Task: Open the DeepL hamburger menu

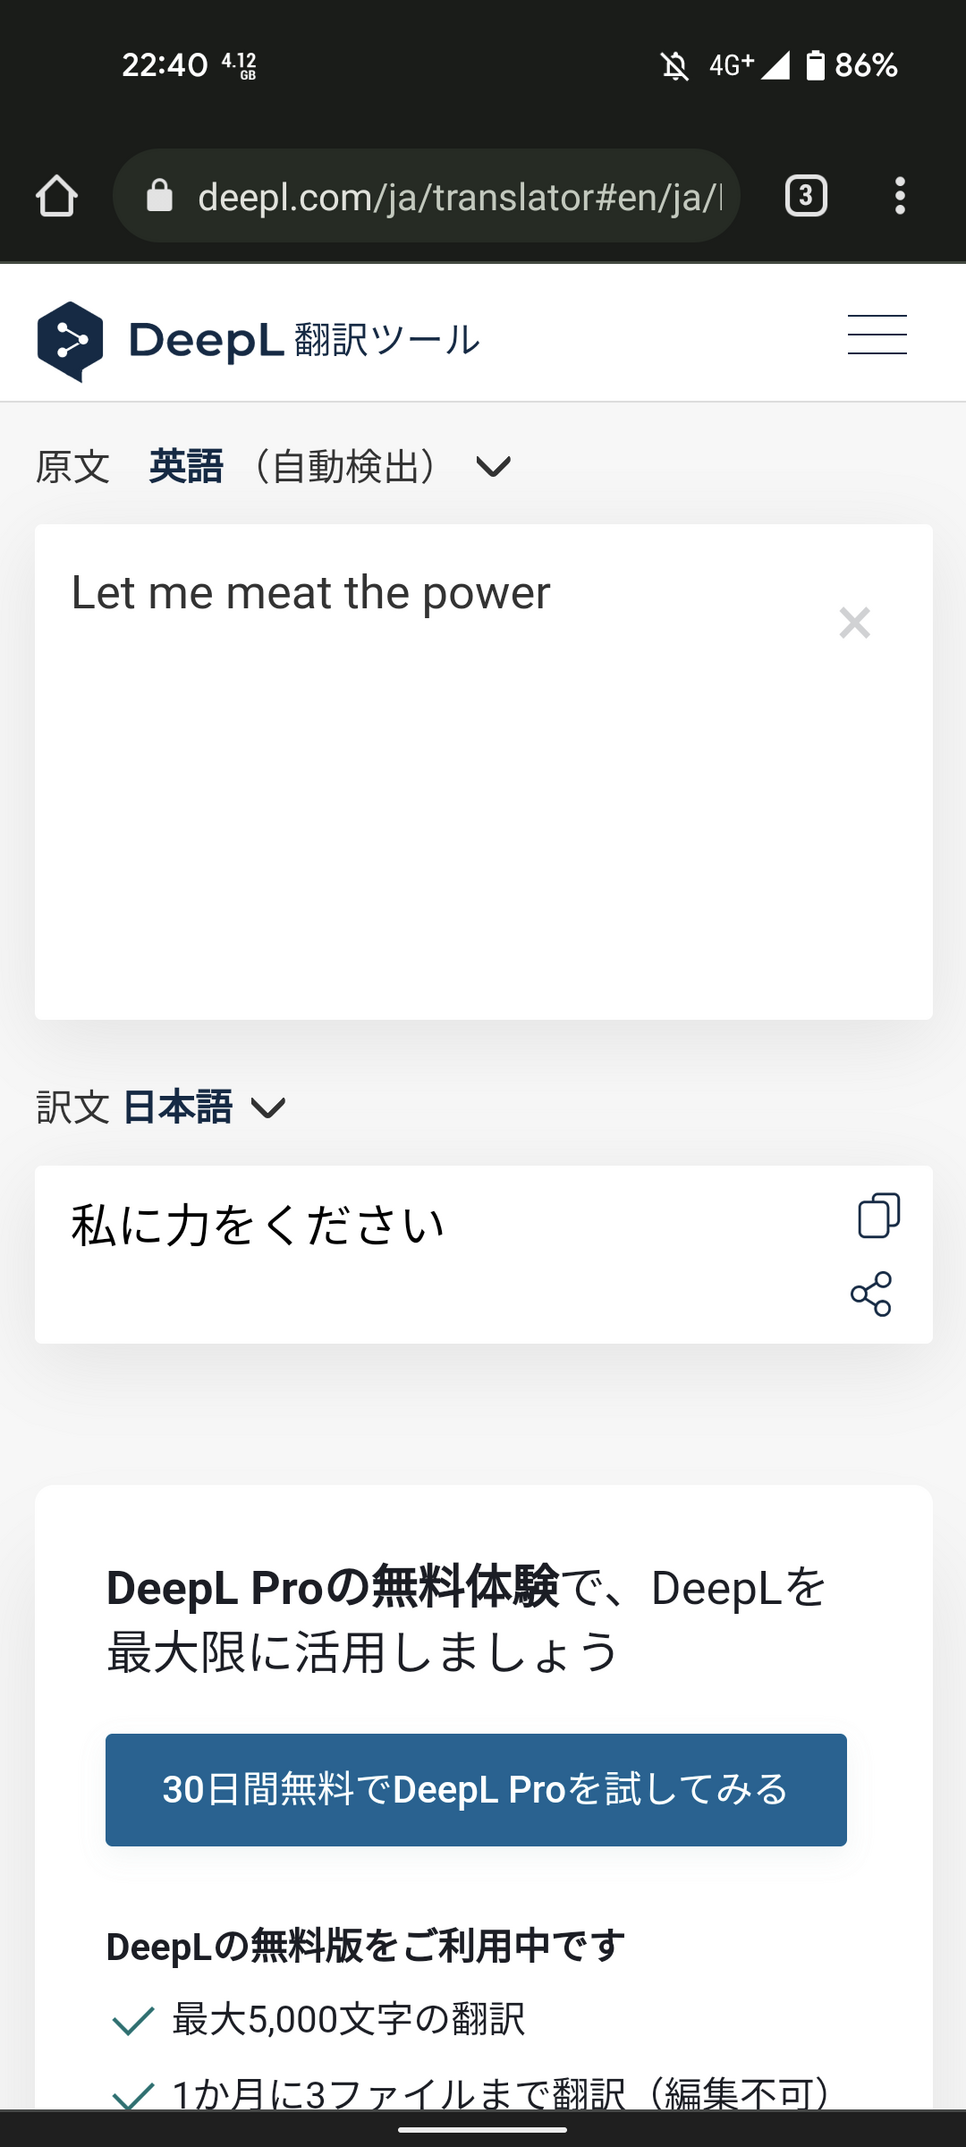Action: (877, 334)
